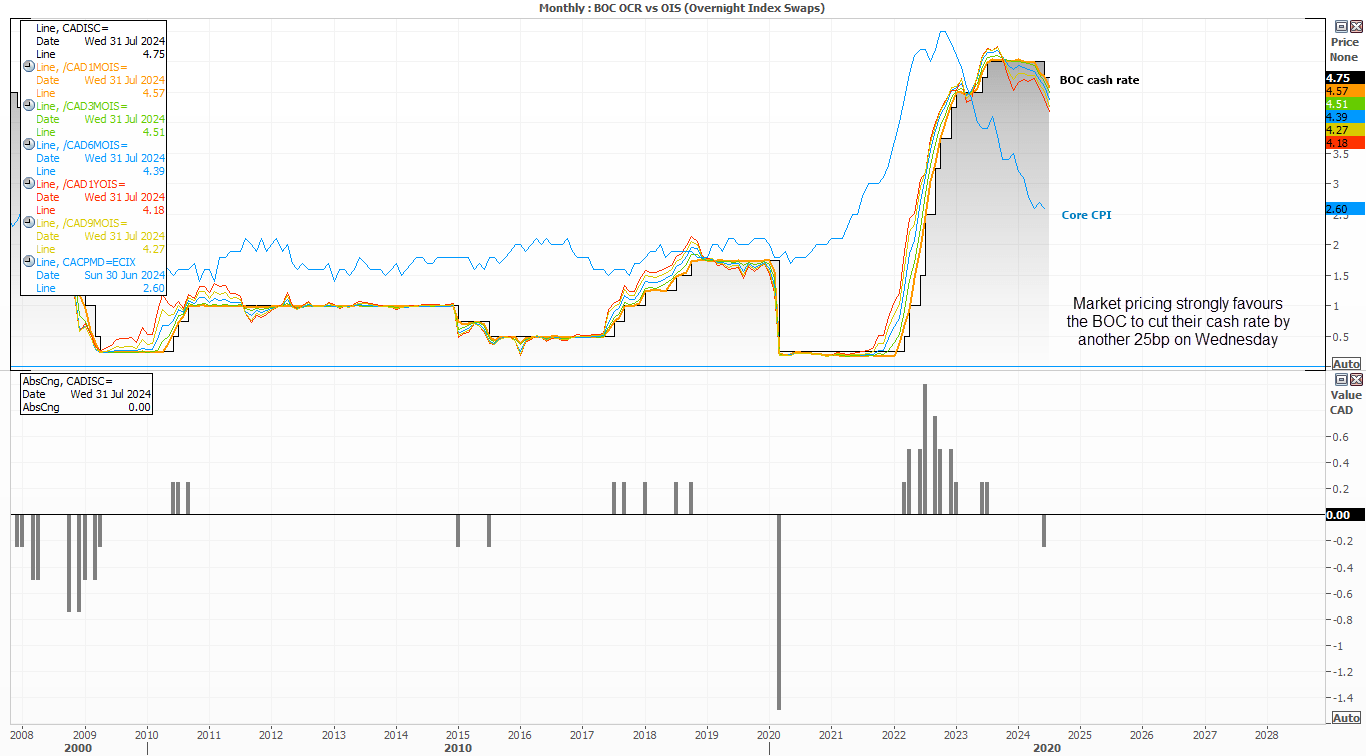
Task: Click the clock icon beside /CAD1MOIS= legend
Action: 28,67
